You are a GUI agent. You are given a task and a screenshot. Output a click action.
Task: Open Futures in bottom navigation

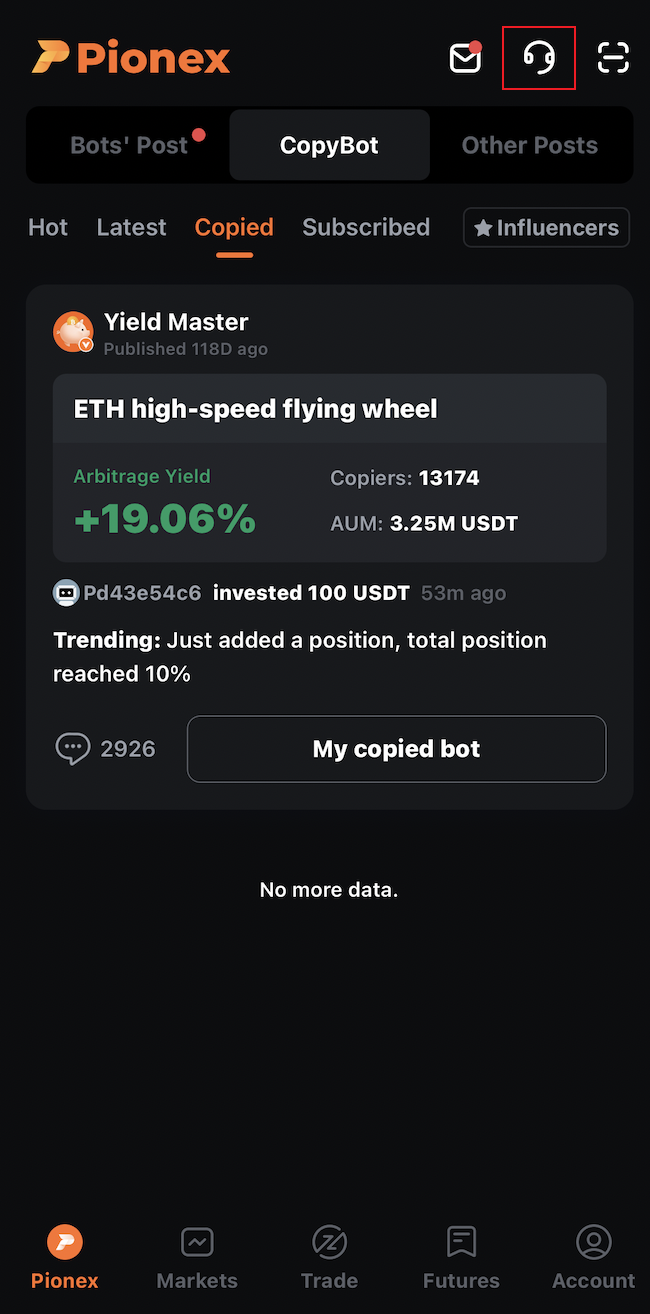pyautogui.click(x=461, y=1258)
